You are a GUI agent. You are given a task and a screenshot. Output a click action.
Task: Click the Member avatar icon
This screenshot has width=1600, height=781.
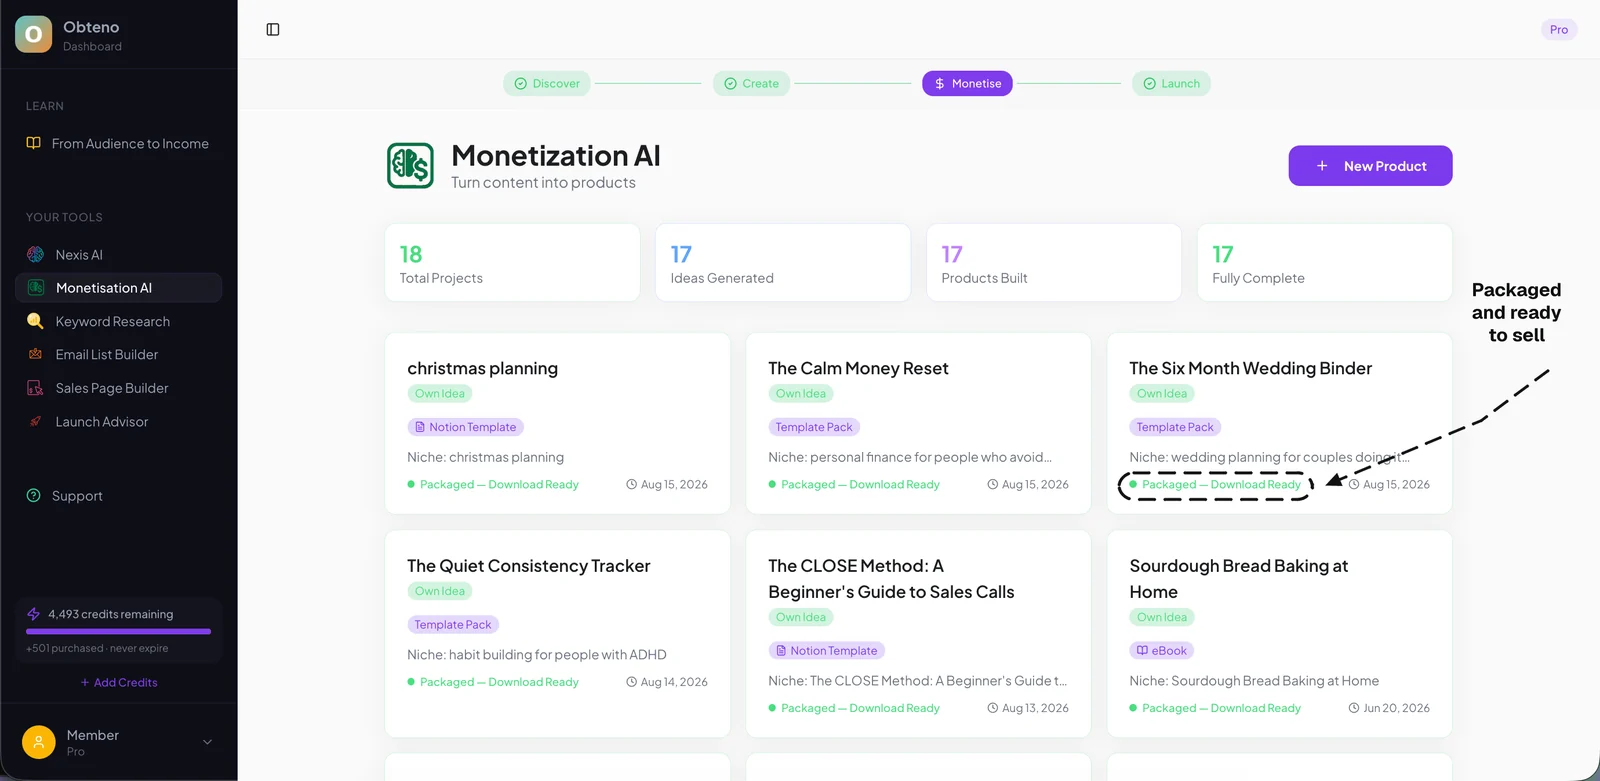[x=38, y=742]
